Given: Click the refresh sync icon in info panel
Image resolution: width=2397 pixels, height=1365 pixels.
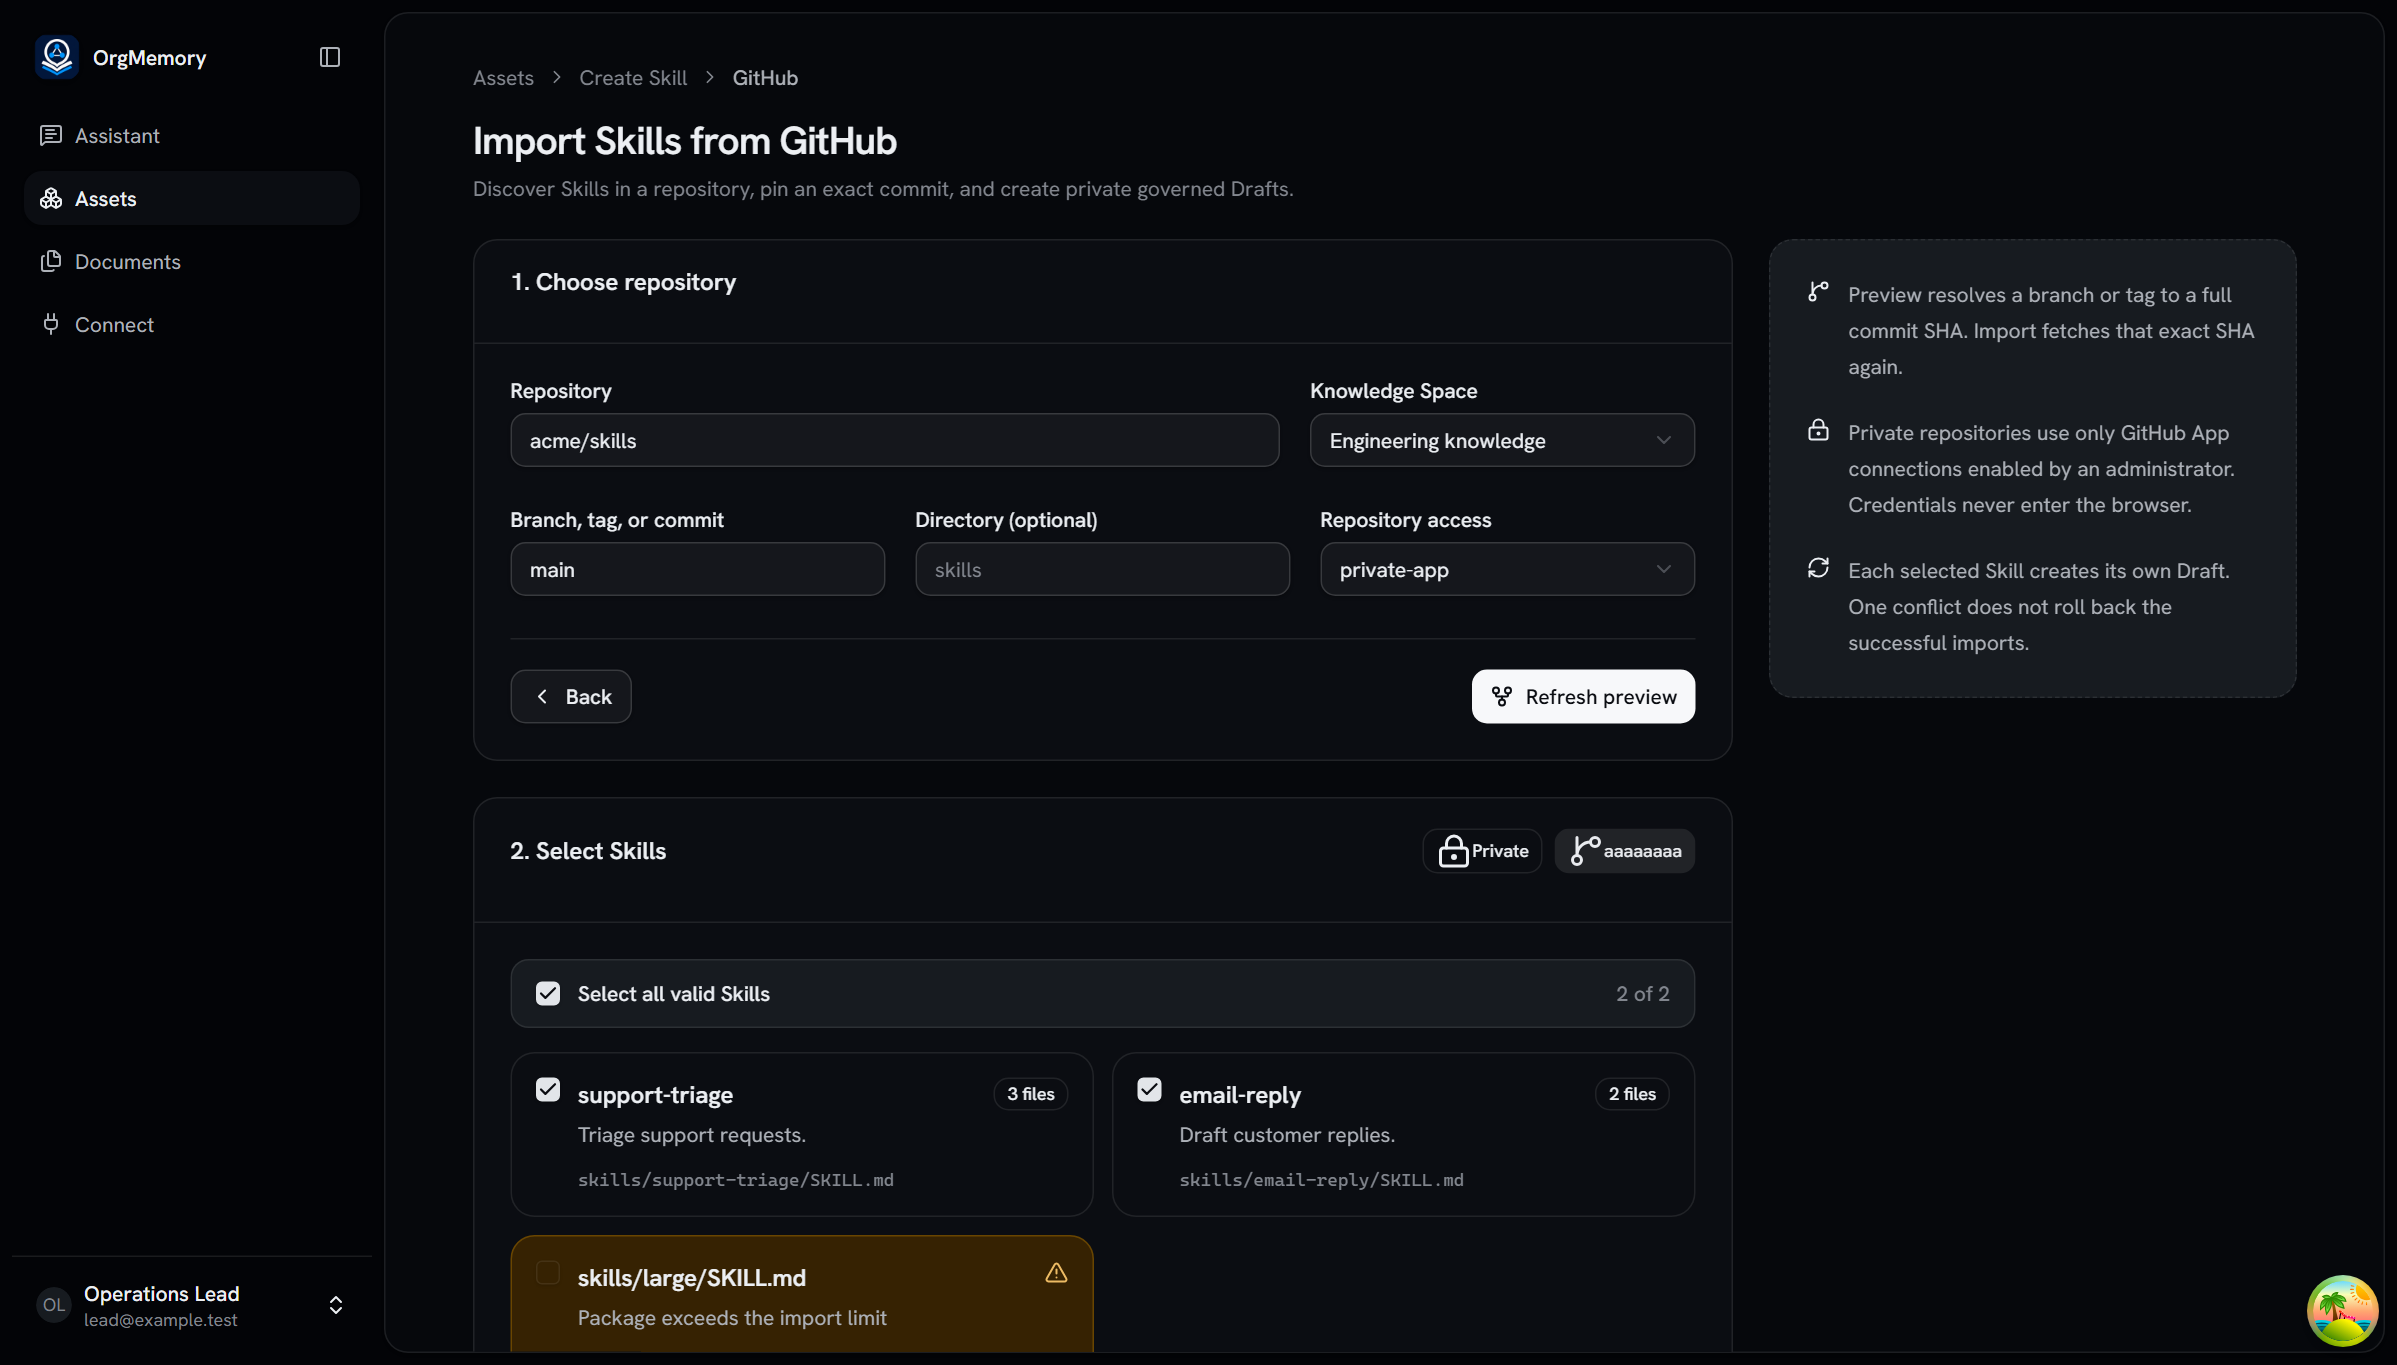Looking at the screenshot, I should [x=1818, y=568].
